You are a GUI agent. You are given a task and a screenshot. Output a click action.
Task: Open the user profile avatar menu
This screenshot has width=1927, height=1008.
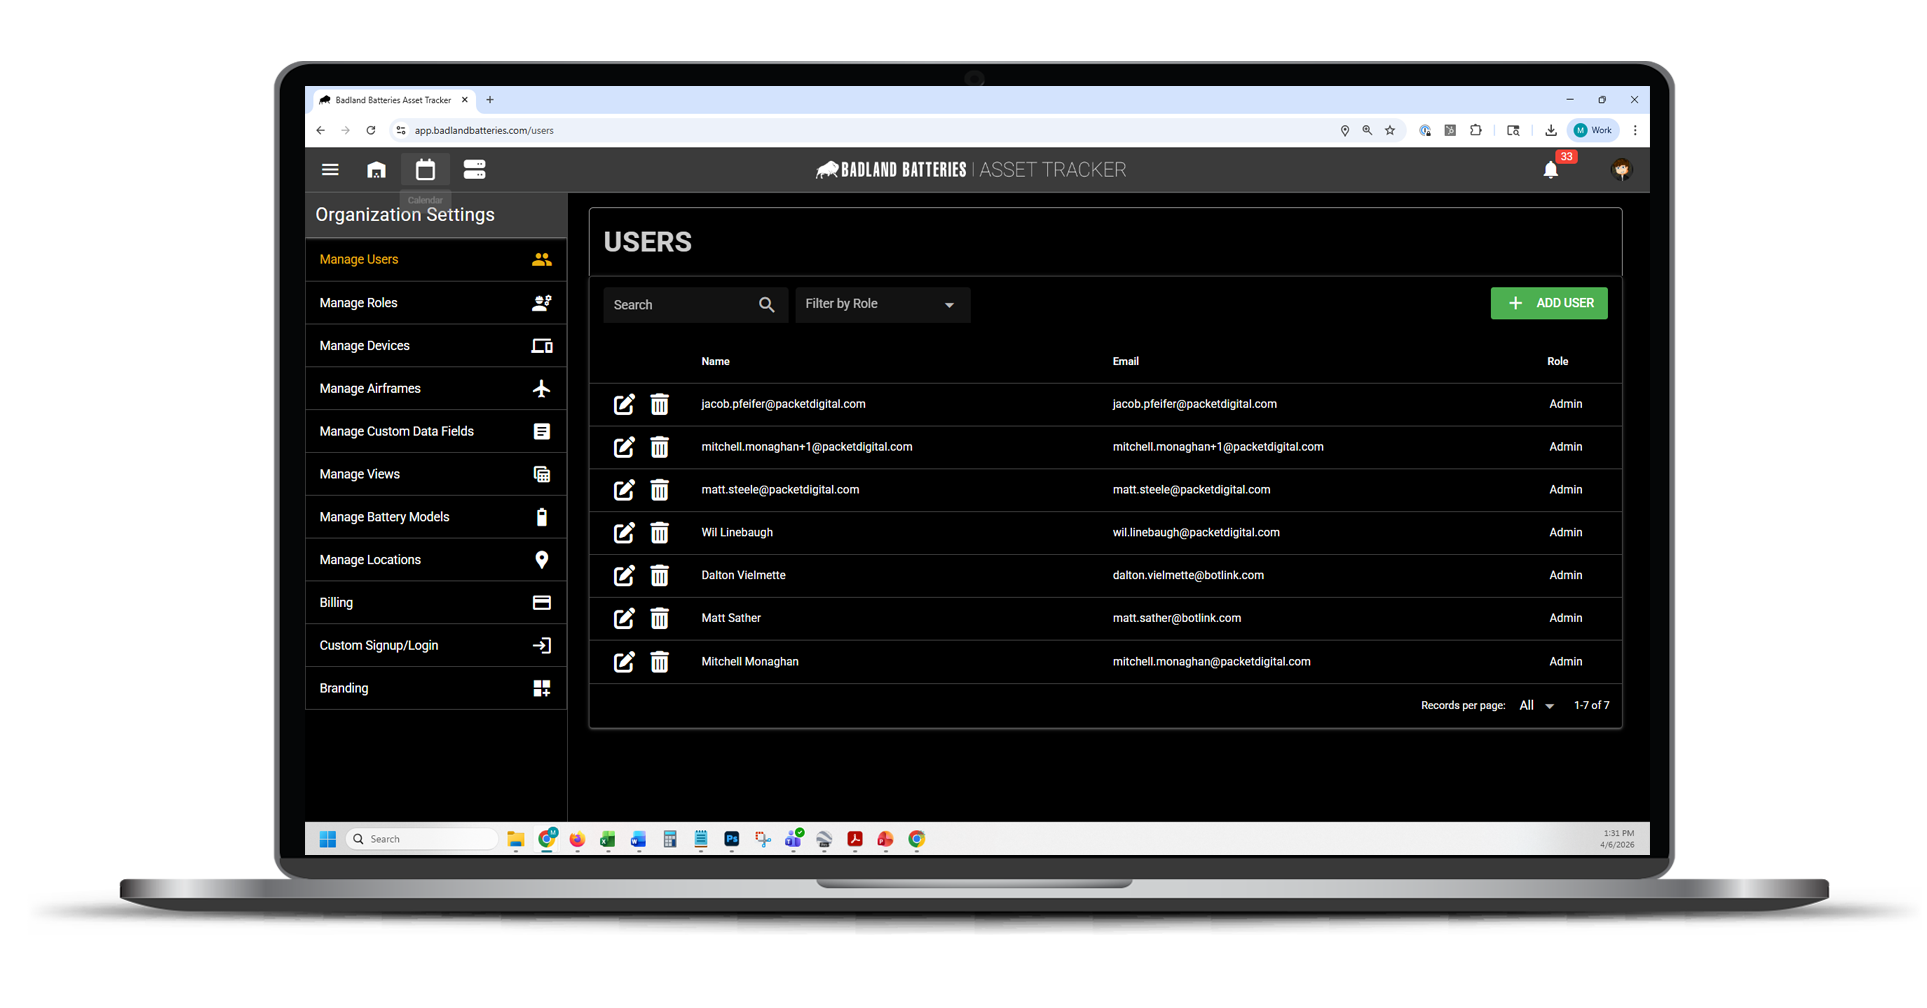point(1621,170)
